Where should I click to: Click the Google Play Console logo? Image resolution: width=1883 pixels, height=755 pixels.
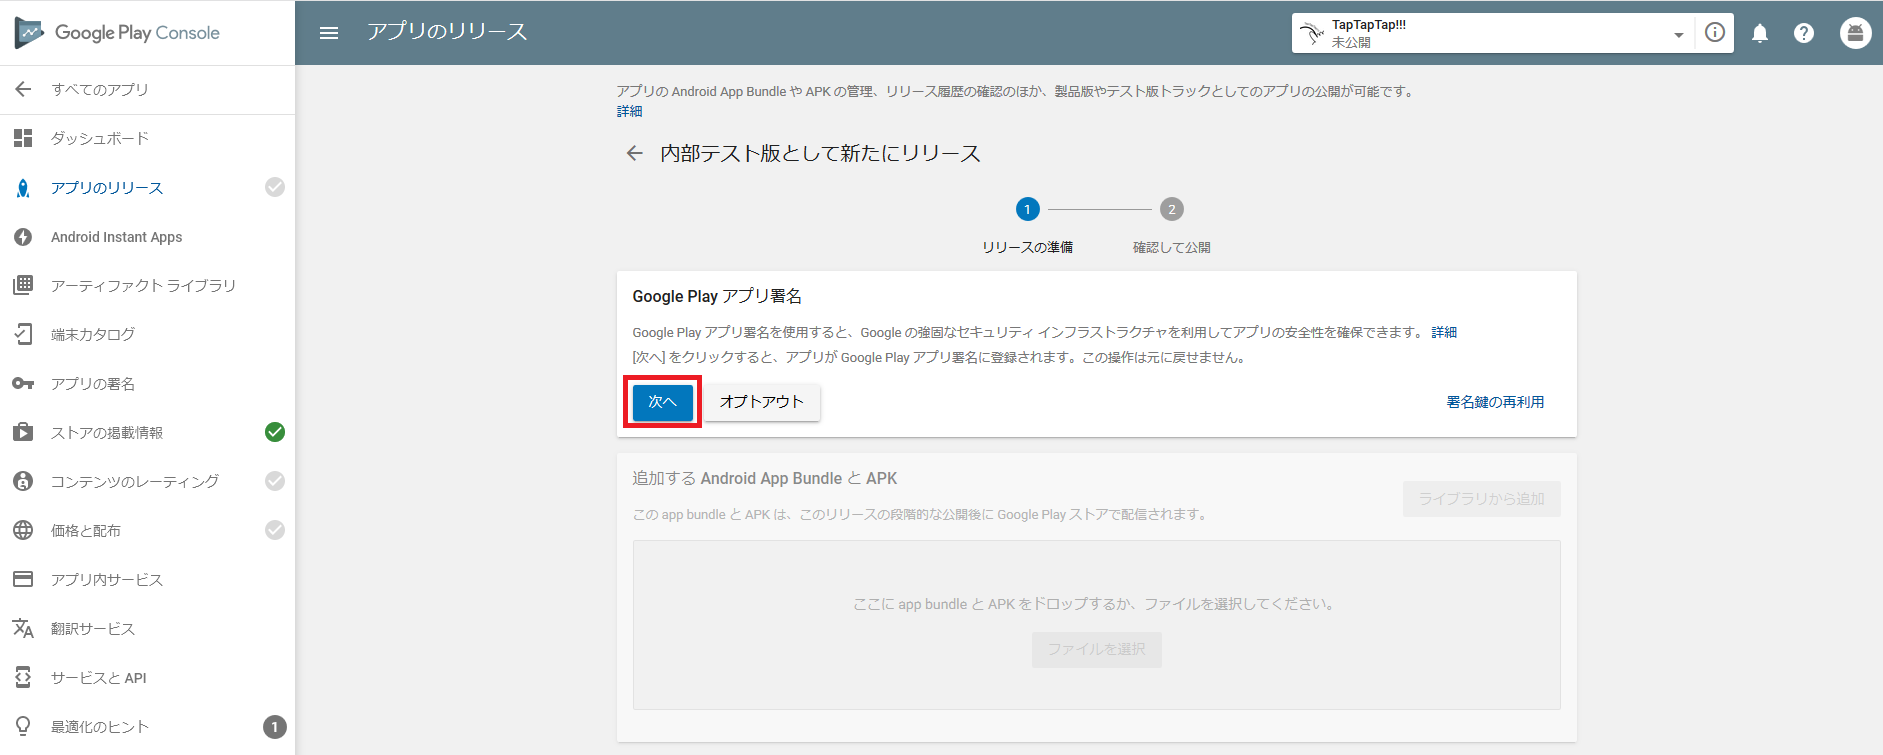pyautogui.click(x=117, y=33)
